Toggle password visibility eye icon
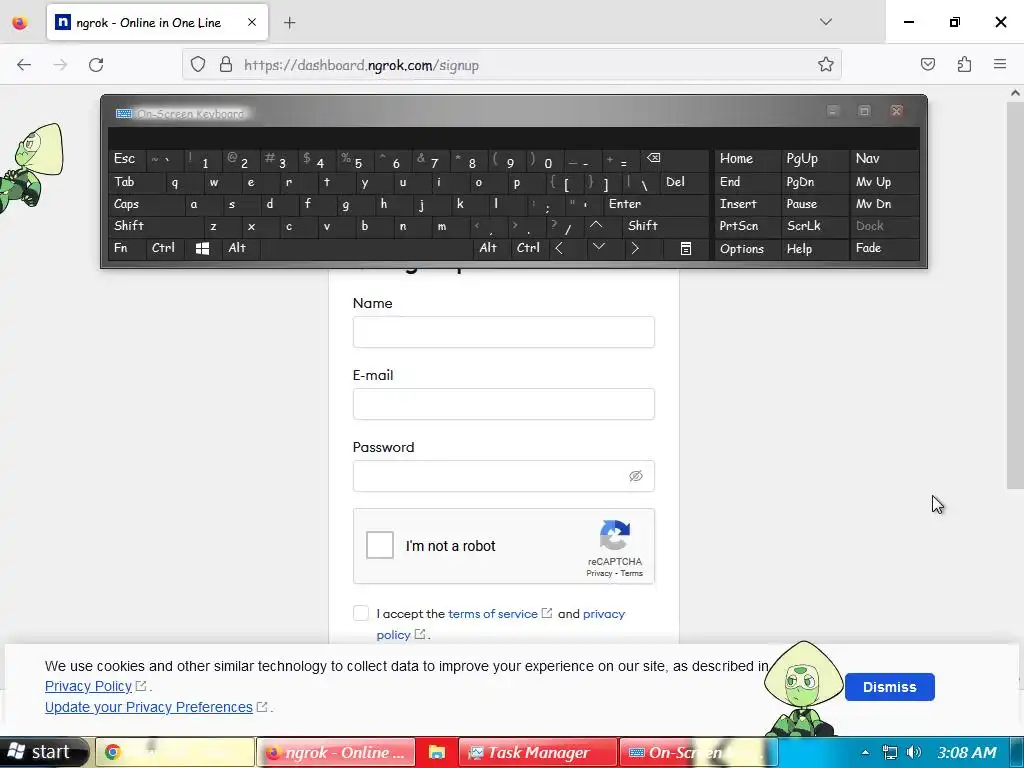 coord(635,476)
